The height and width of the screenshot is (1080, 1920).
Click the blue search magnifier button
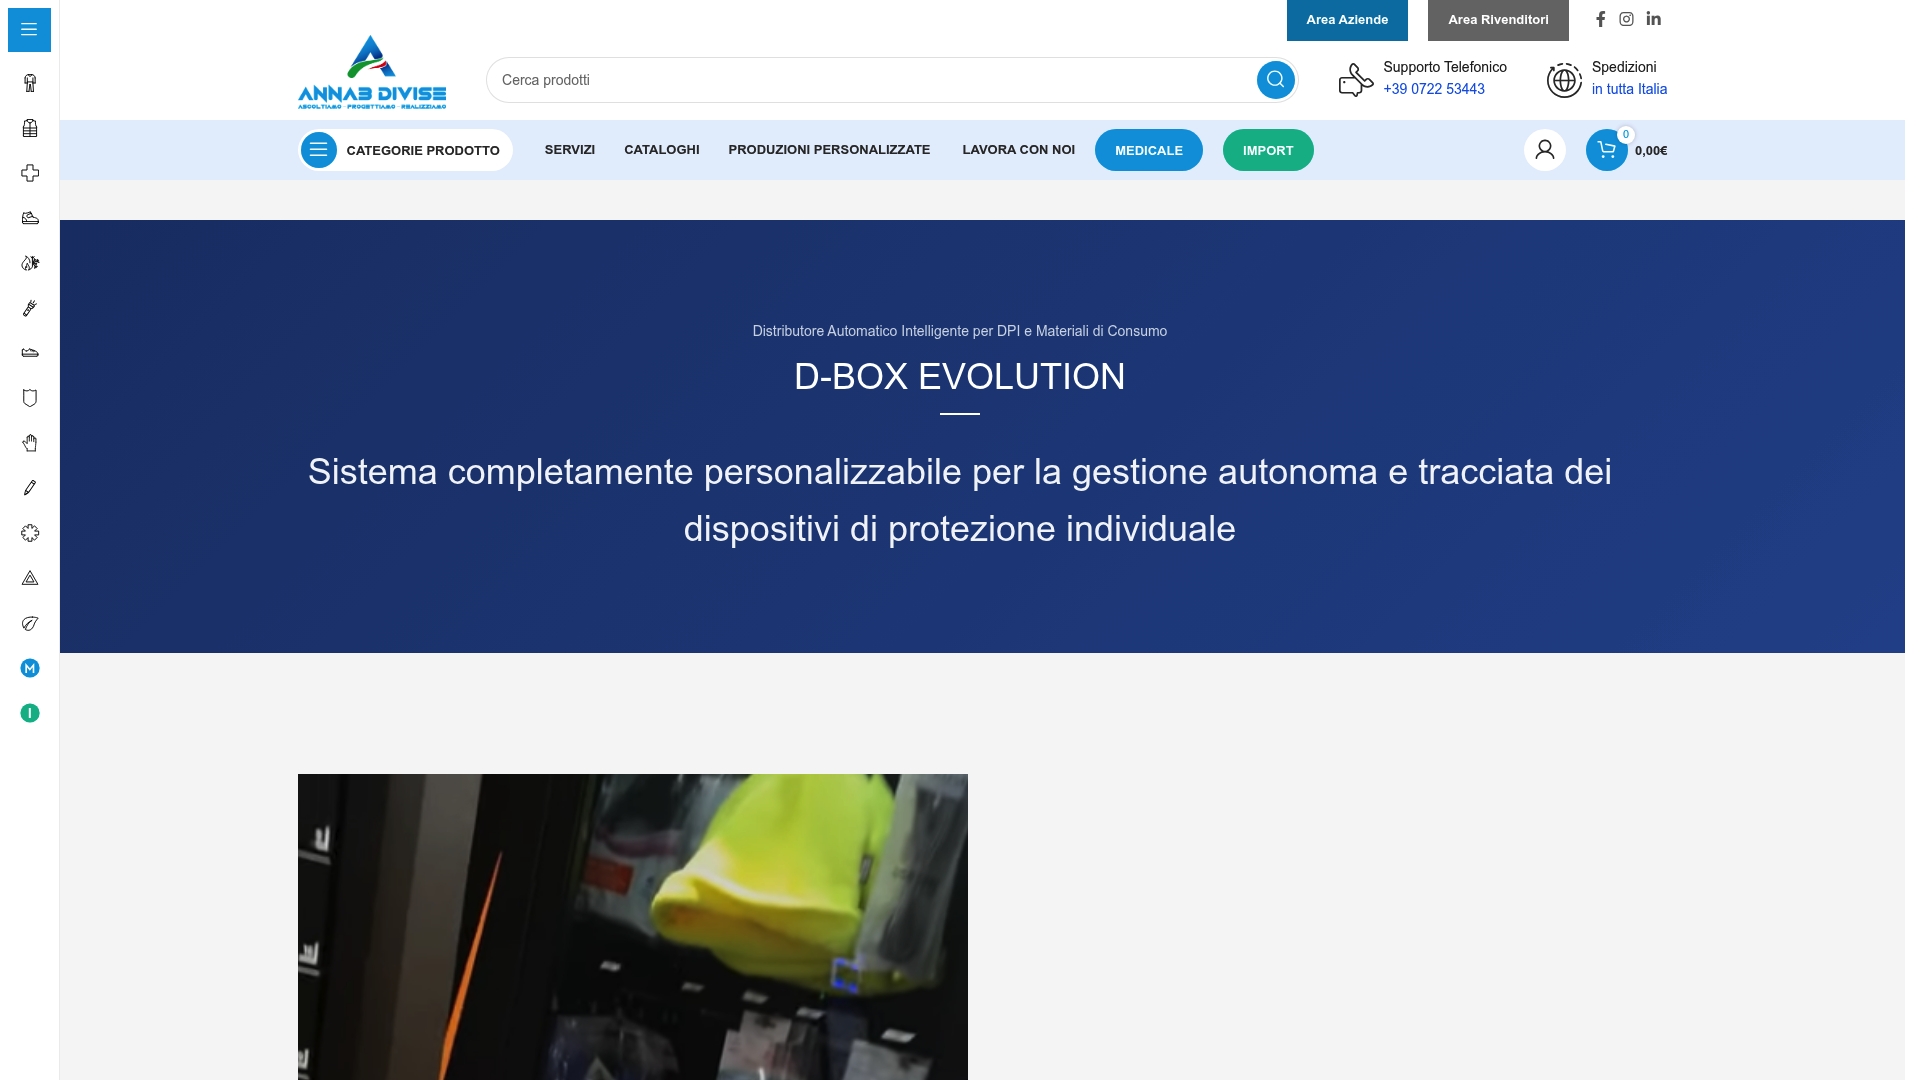pyautogui.click(x=1275, y=80)
